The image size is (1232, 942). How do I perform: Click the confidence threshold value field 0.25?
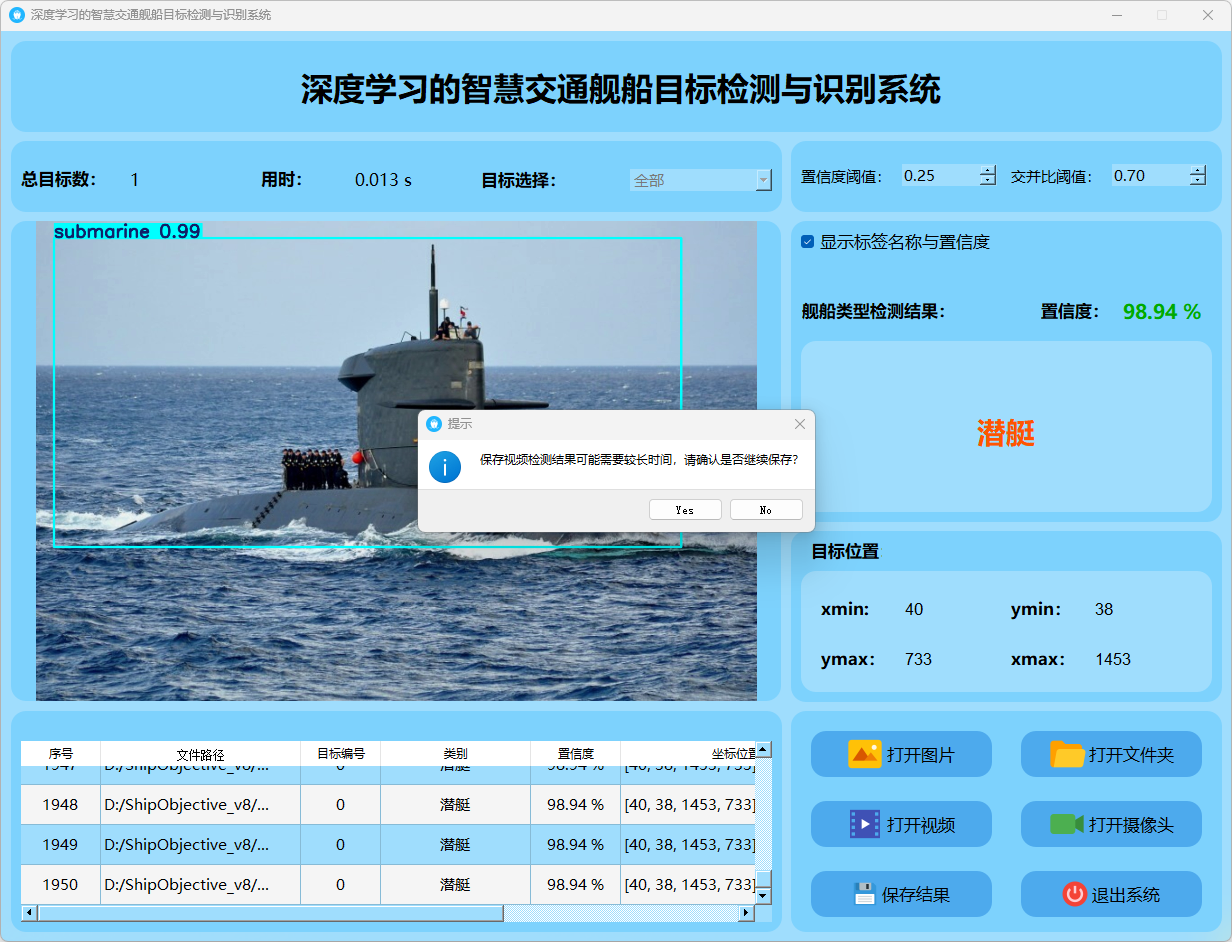click(x=938, y=176)
